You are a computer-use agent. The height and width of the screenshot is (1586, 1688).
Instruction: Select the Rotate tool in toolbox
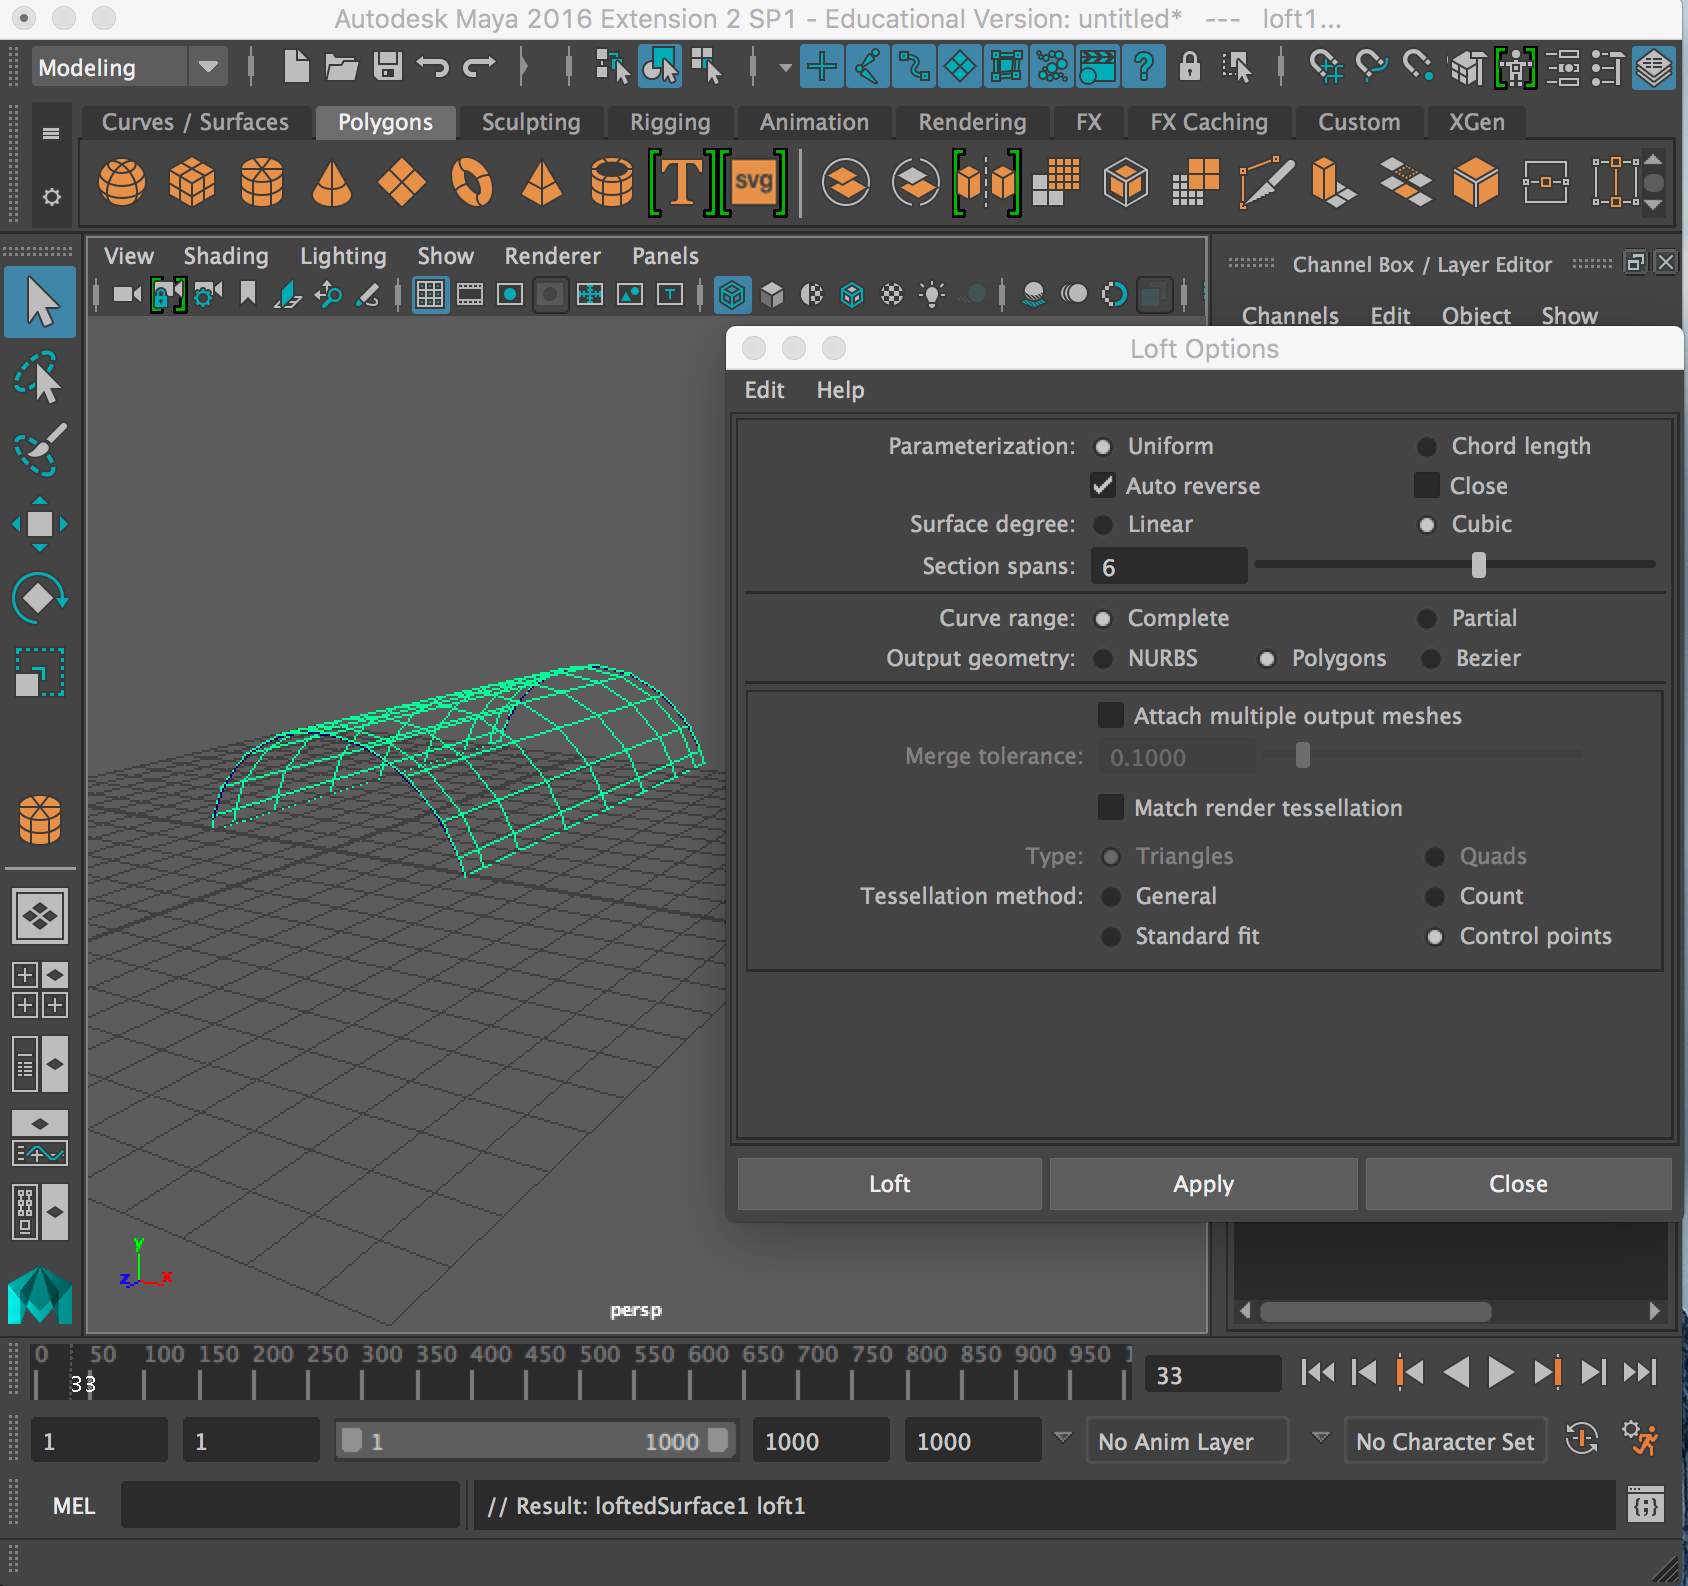(39, 598)
